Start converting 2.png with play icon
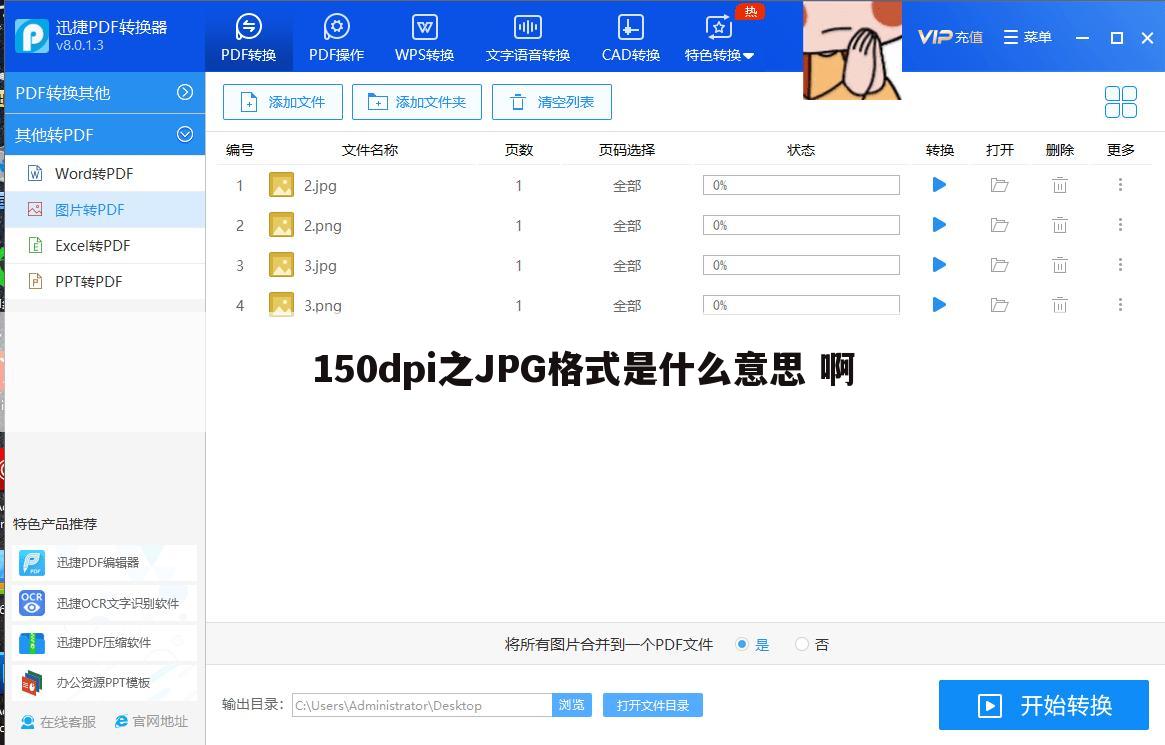The width and height of the screenshot is (1165, 745). point(939,225)
